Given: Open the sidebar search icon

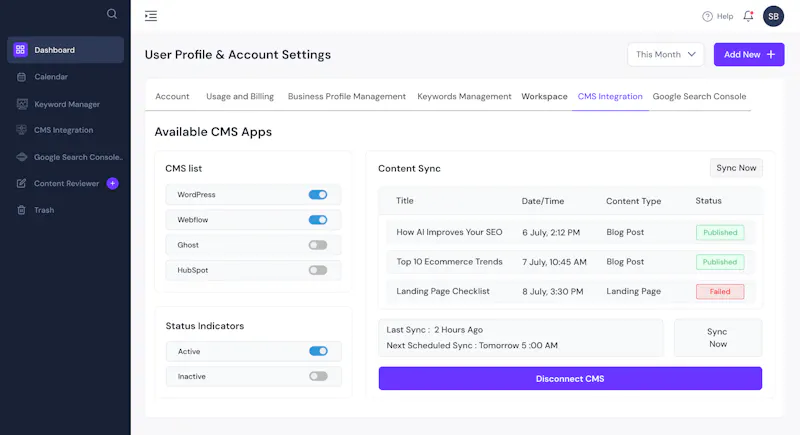Looking at the screenshot, I should tap(112, 14).
